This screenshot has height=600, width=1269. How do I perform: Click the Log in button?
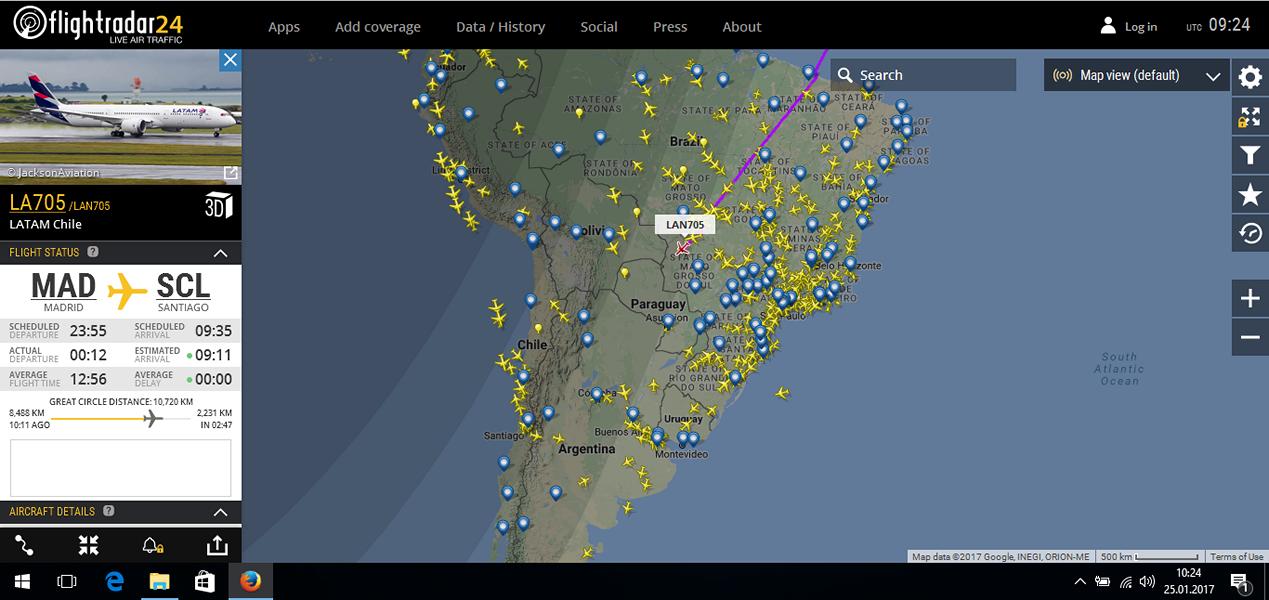[x=1129, y=26]
